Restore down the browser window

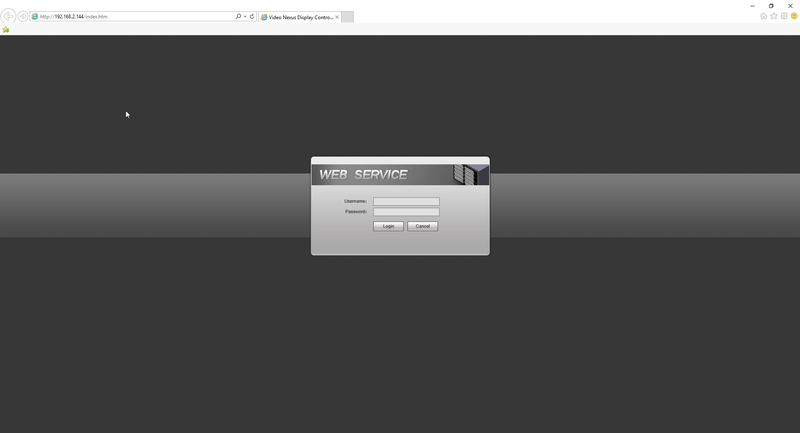[771, 6]
